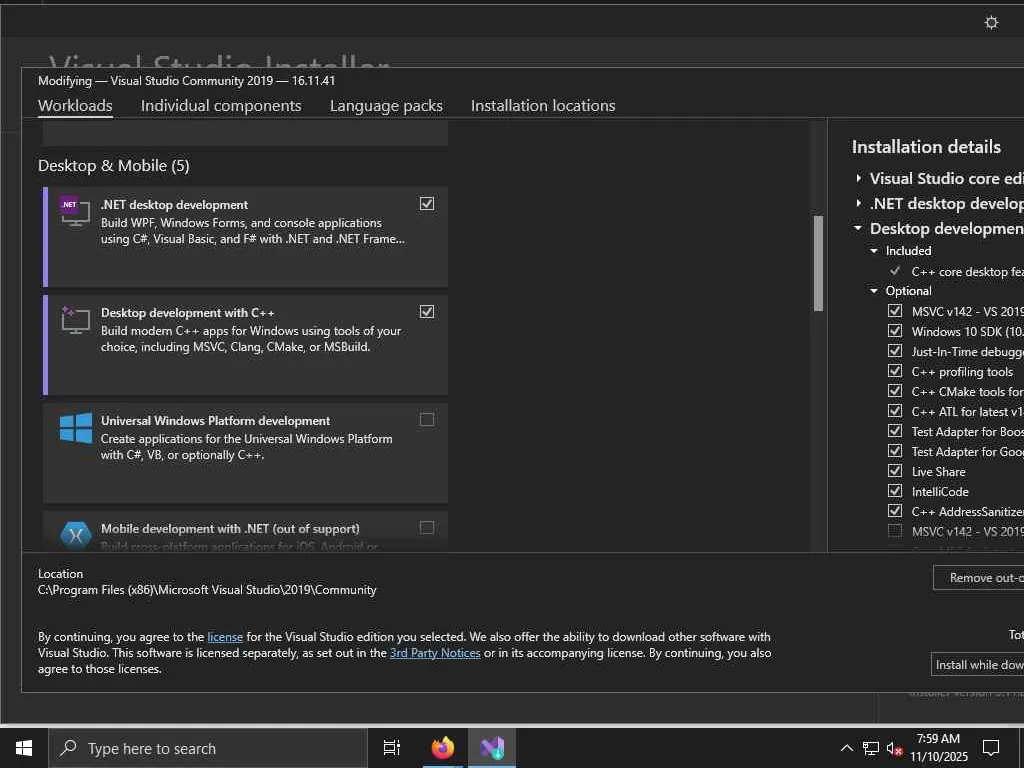
Task: Show hidden system tray icons
Action: coord(846,748)
